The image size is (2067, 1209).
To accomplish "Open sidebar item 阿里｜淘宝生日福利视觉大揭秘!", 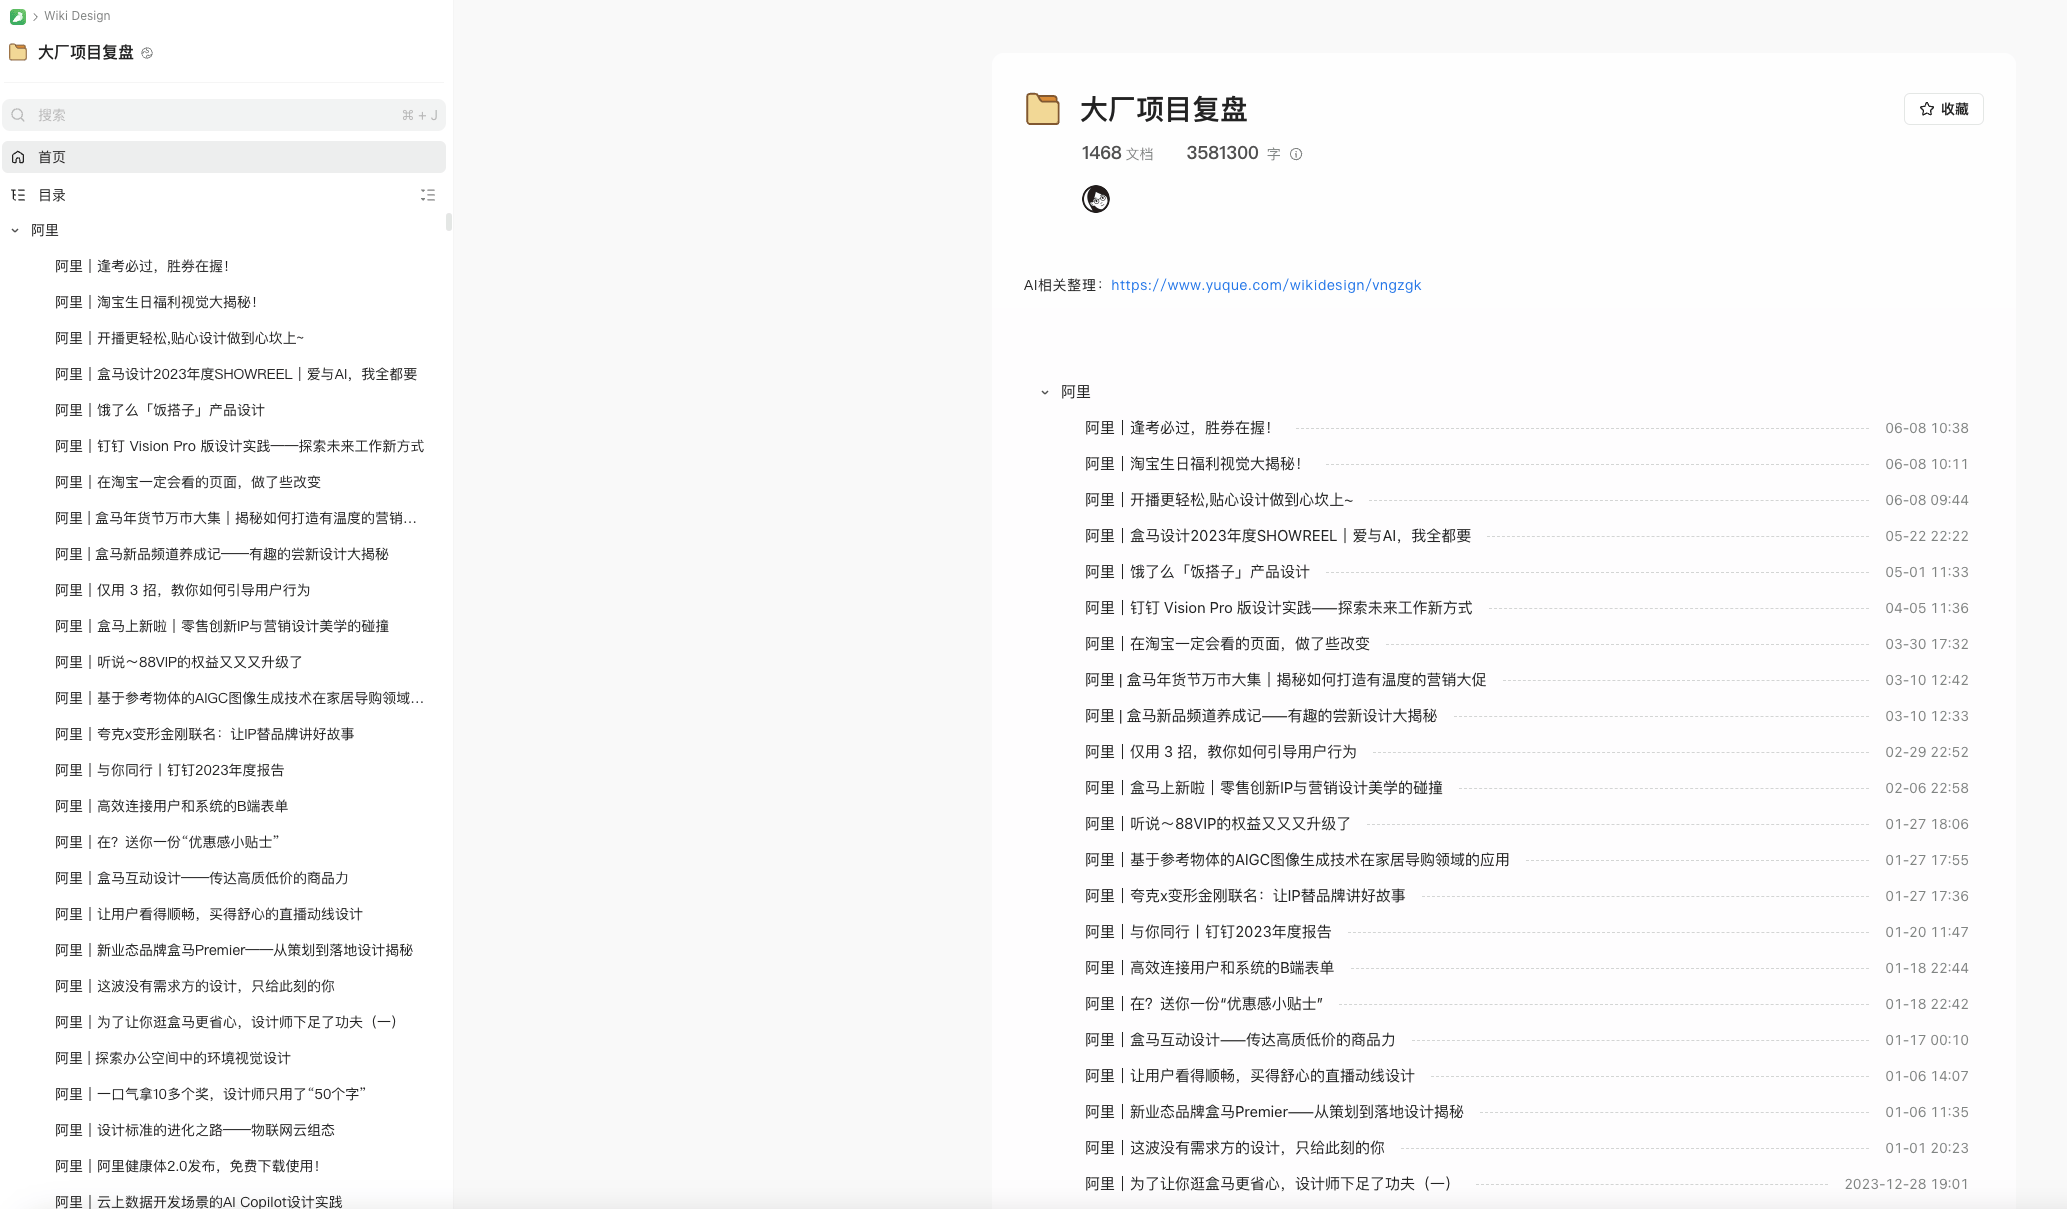I will (156, 302).
